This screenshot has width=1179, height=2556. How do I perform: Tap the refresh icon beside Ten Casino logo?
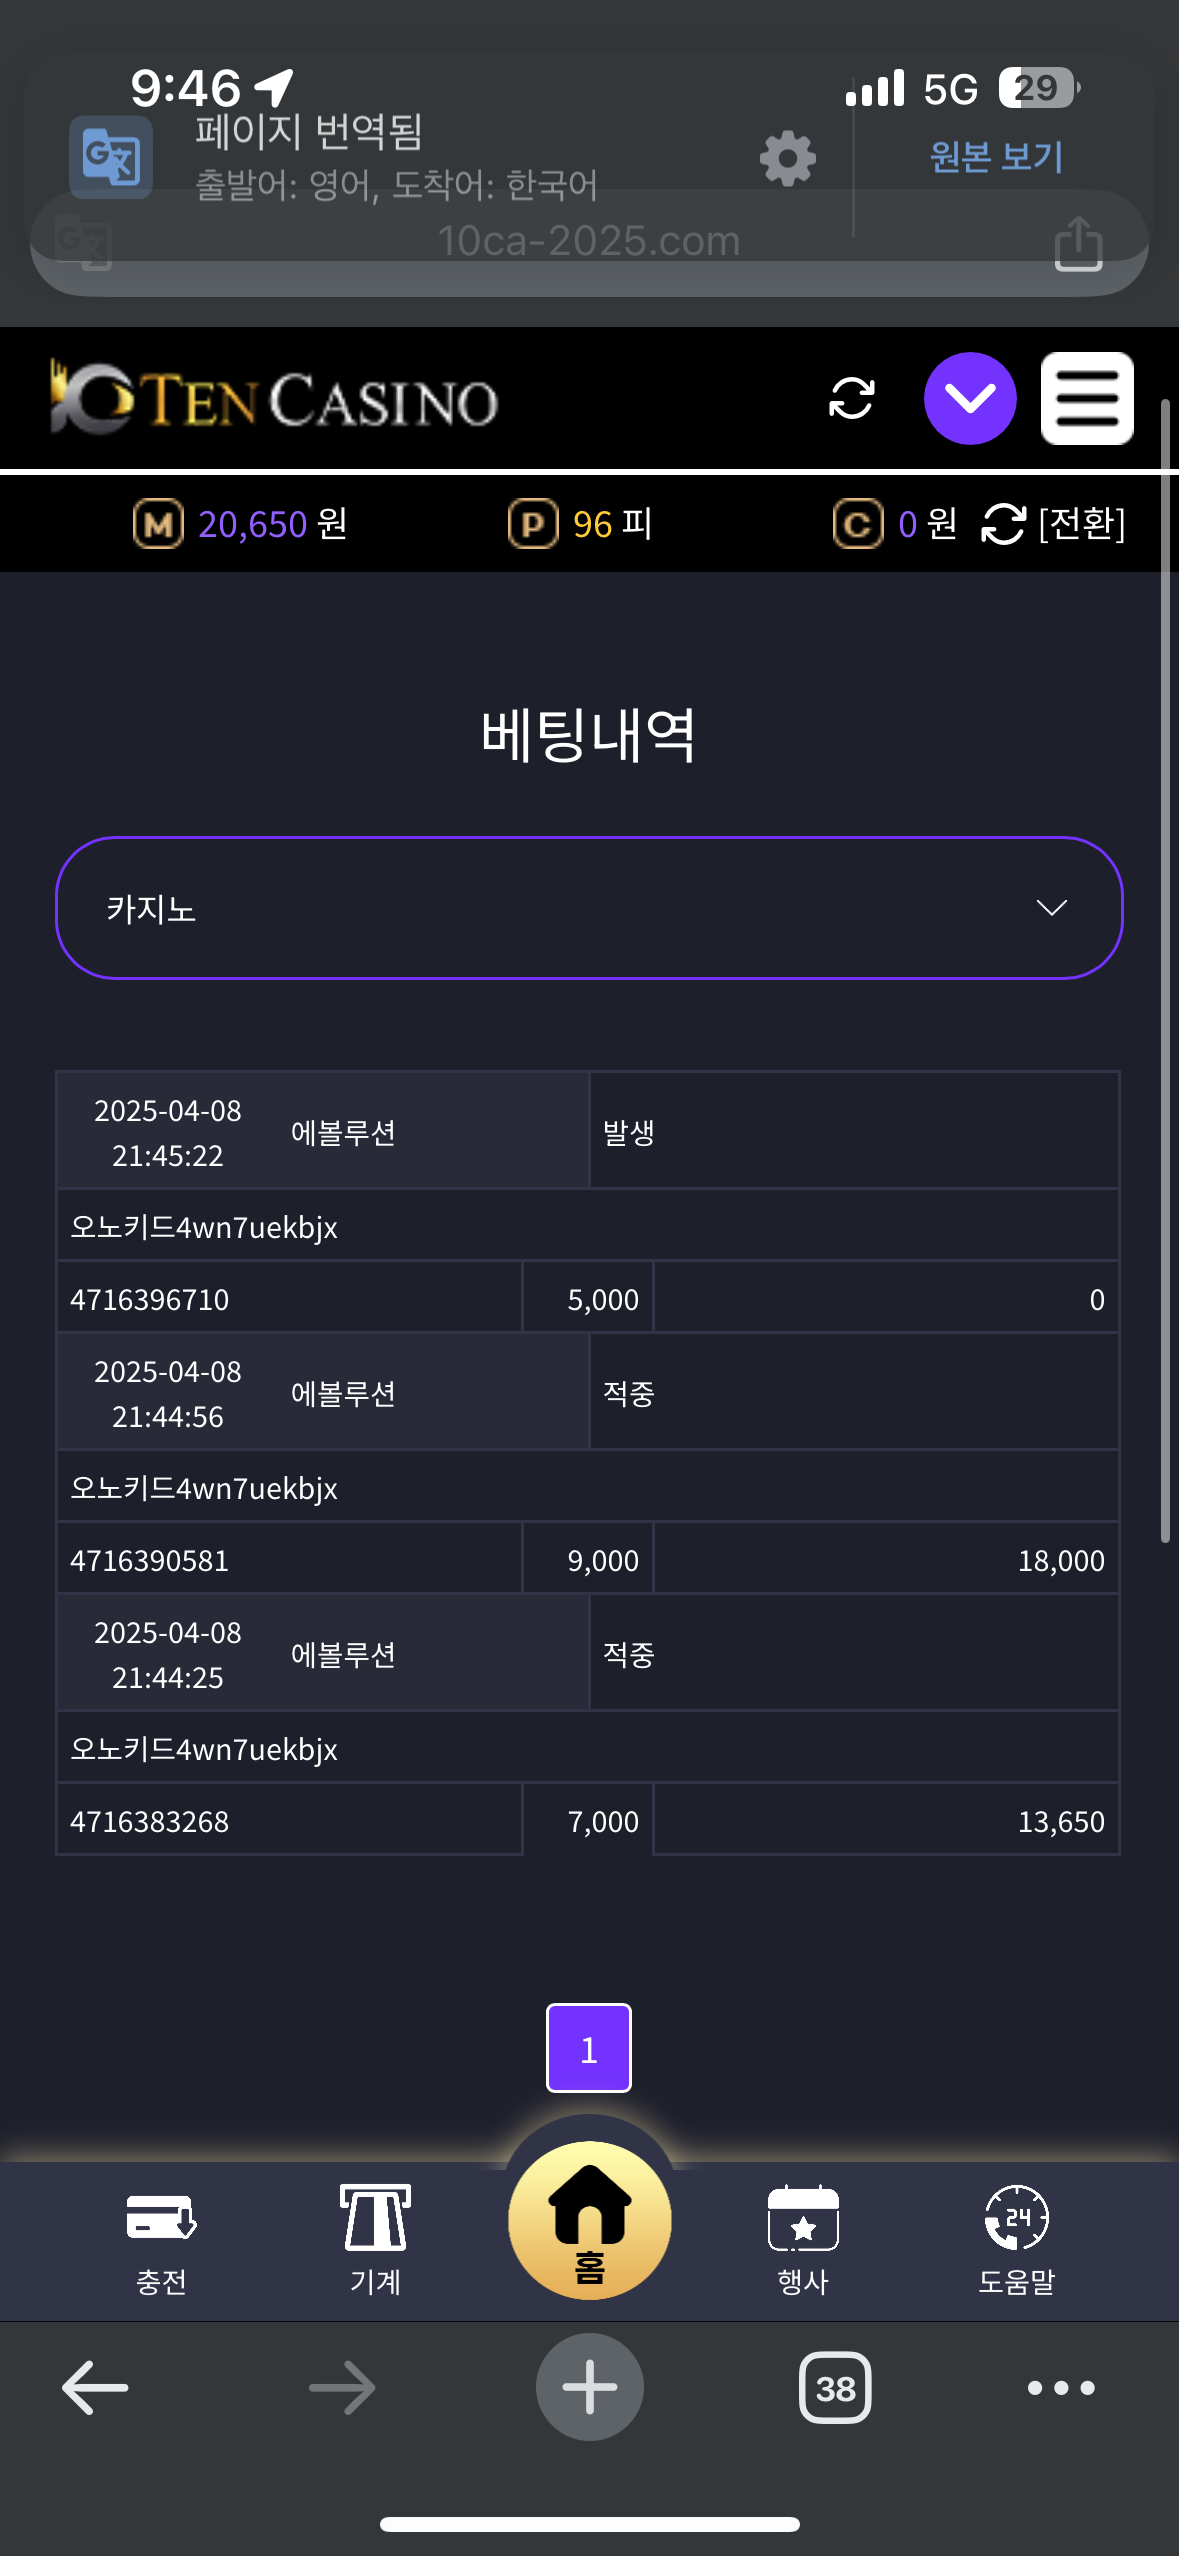coord(851,398)
